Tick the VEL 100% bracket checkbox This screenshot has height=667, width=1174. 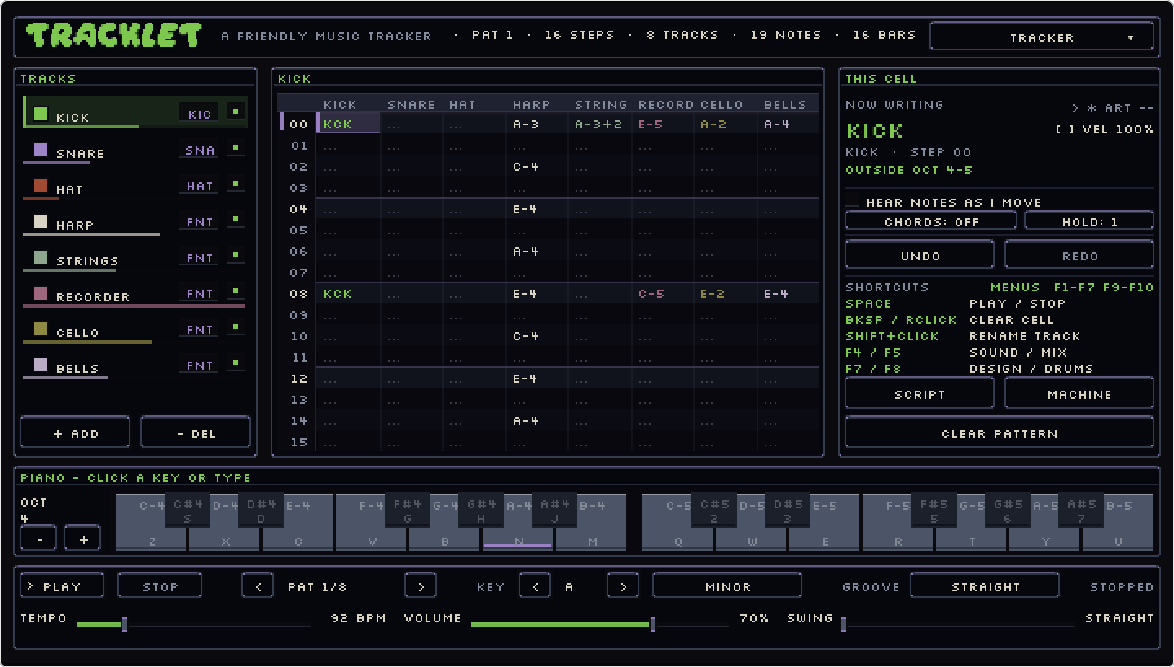tap(1063, 130)
